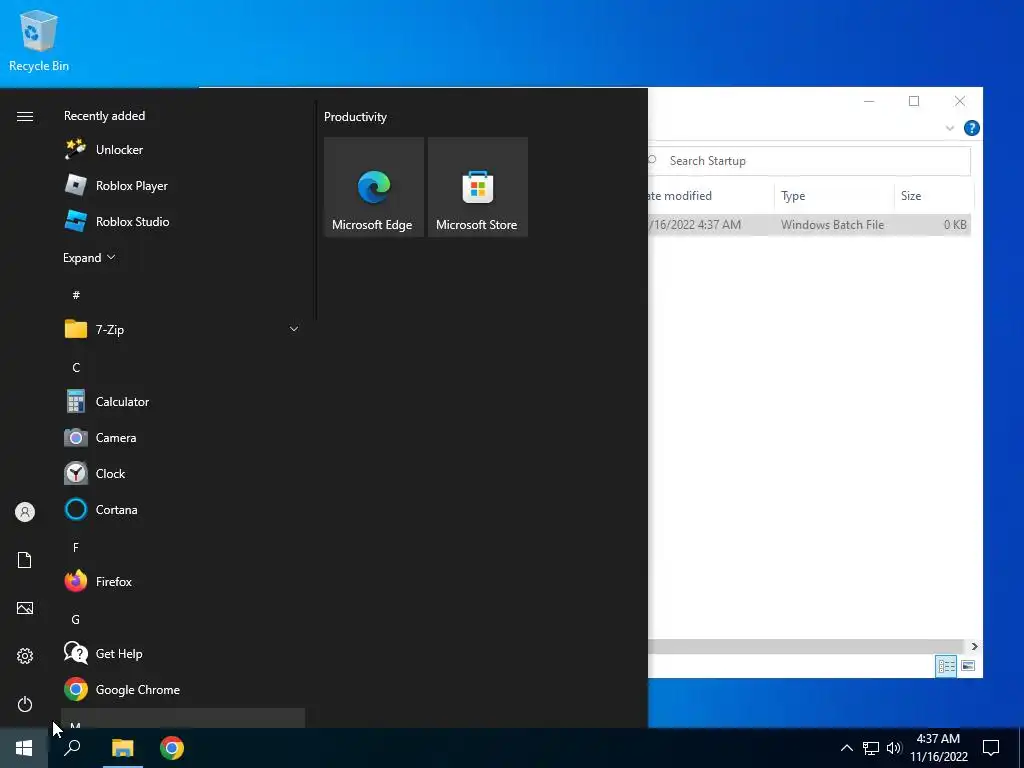Click the volume speaker tray icon
Screen dimensions: 1024x768
[x=894, y=748]
